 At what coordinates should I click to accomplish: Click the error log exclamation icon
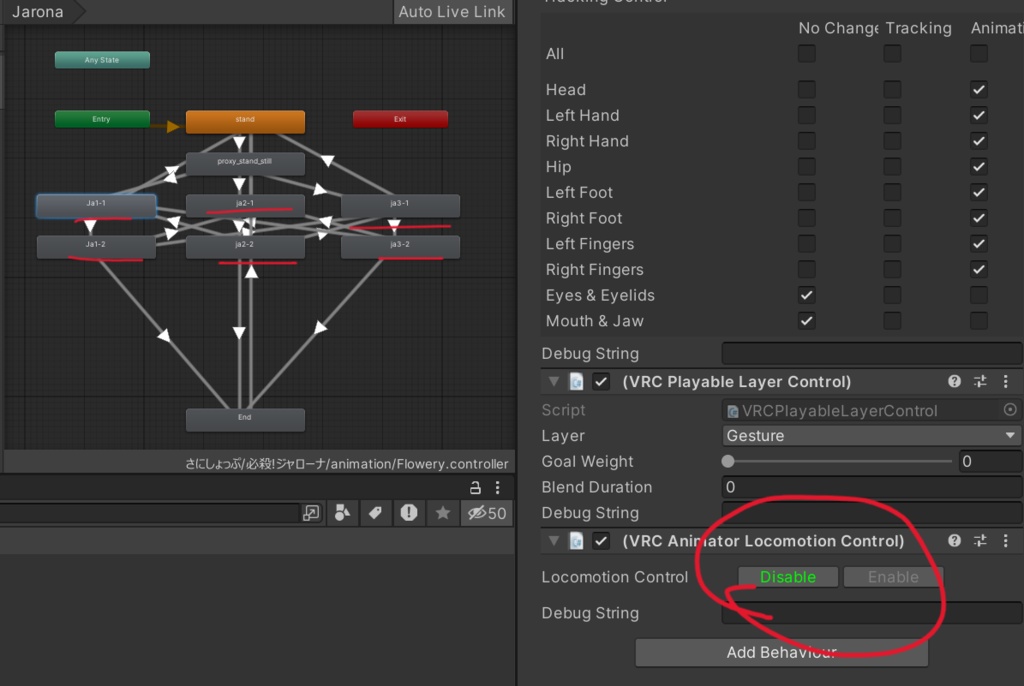pyautogui.click(x=409, y=513)
